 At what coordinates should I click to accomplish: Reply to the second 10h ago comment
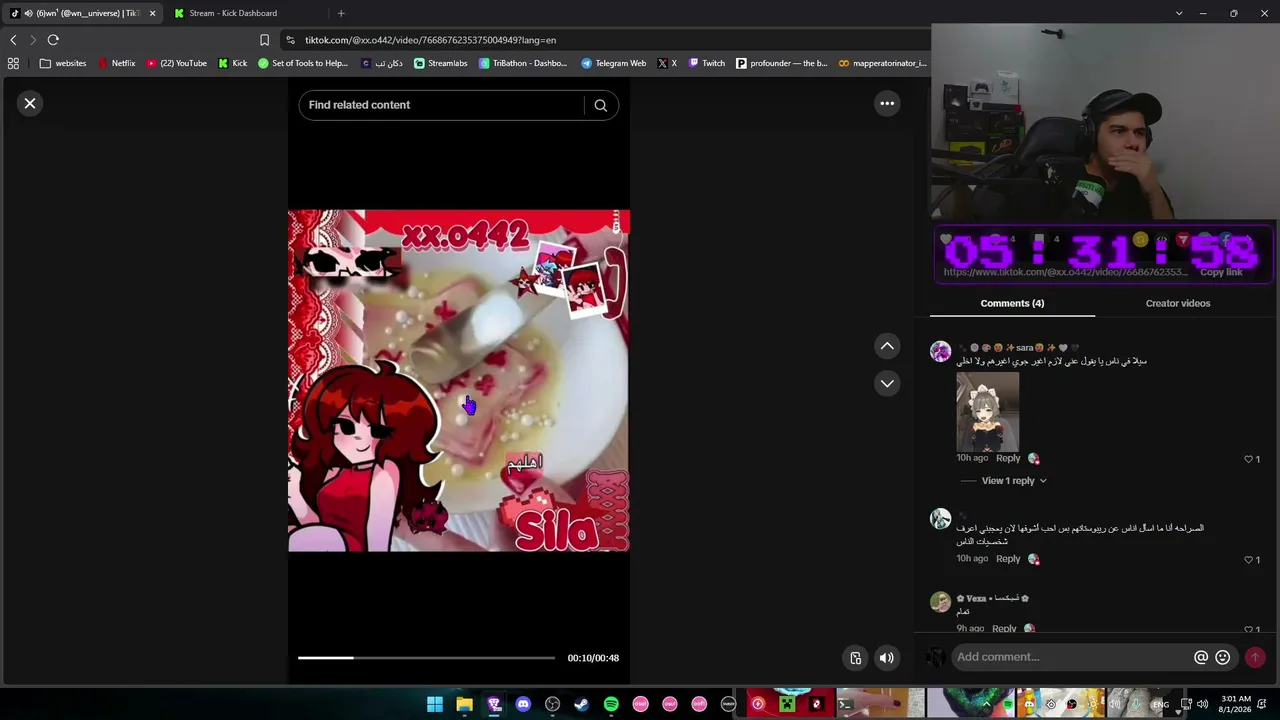coord(1008,559)
